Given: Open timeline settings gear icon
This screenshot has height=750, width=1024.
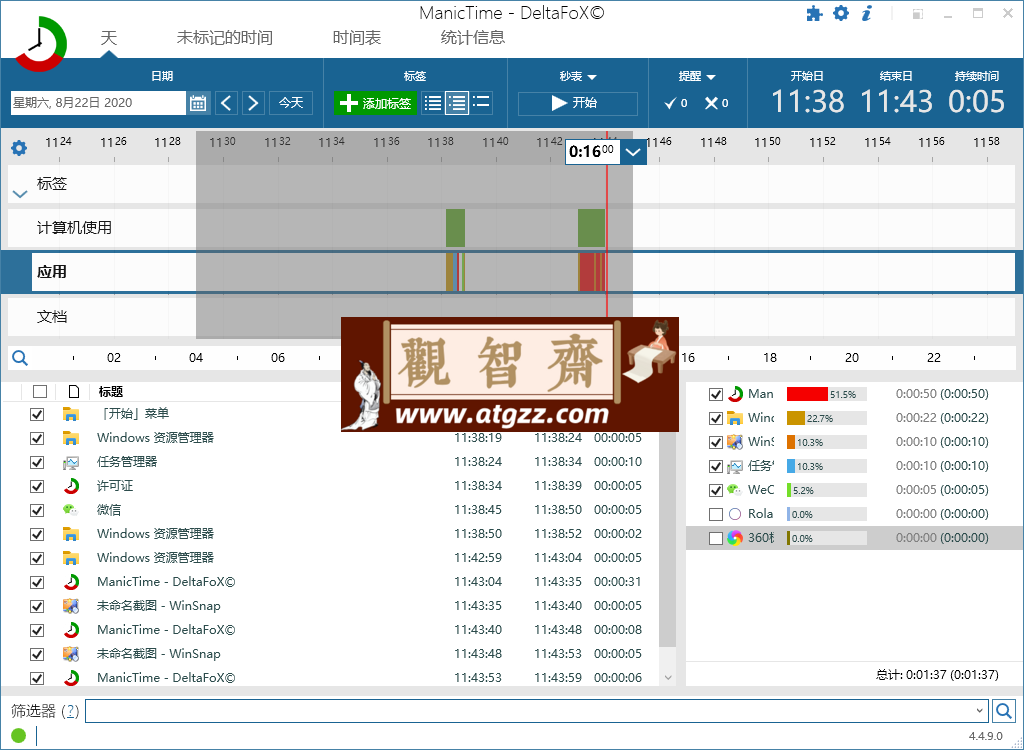Looking at the screenshot, I should pyautogui.click(x=19, y=148).
